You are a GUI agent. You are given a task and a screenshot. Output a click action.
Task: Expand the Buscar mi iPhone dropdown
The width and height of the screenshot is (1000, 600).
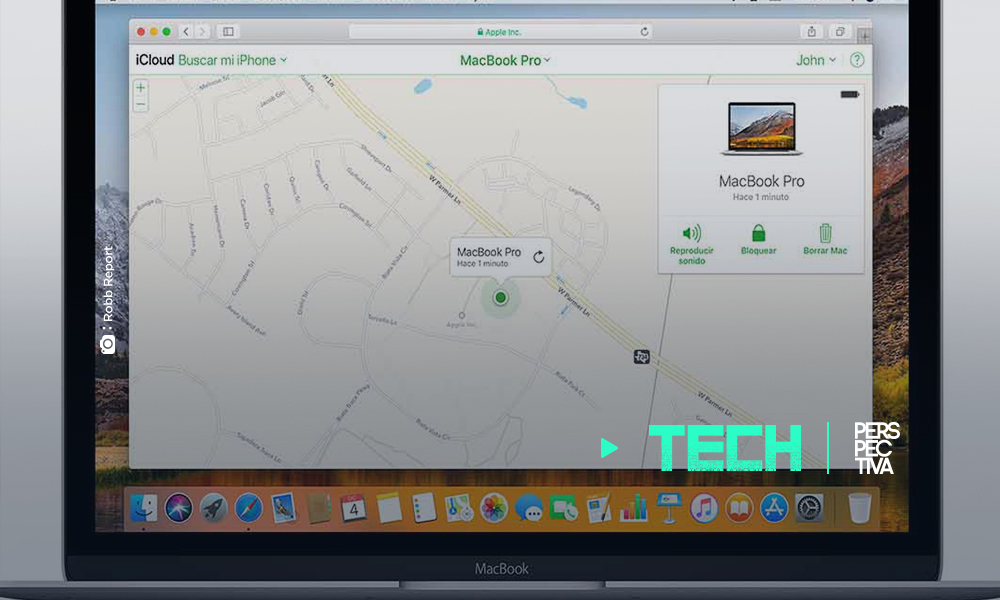(232, 60)
